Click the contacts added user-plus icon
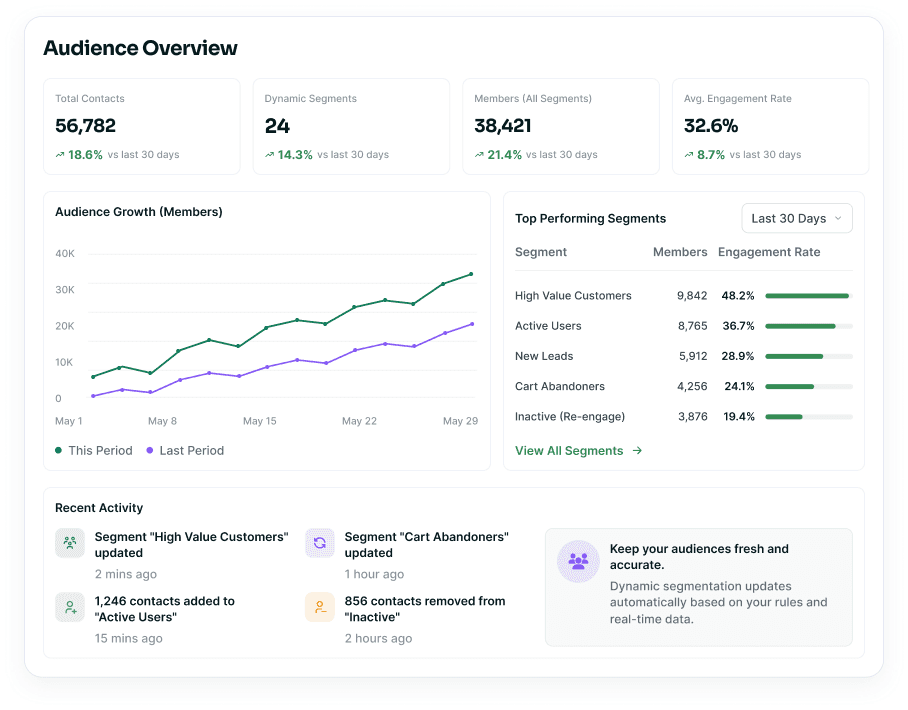The image size is (908, 710). coord(70,607)
